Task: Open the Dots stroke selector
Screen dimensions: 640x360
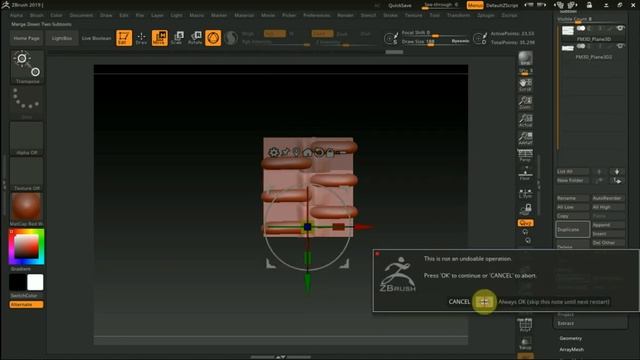Action: click(x=27, y=102)
